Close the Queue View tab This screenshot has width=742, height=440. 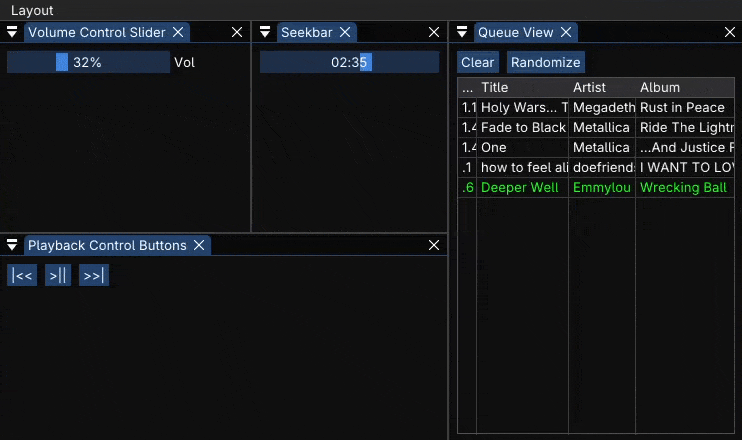566,32
